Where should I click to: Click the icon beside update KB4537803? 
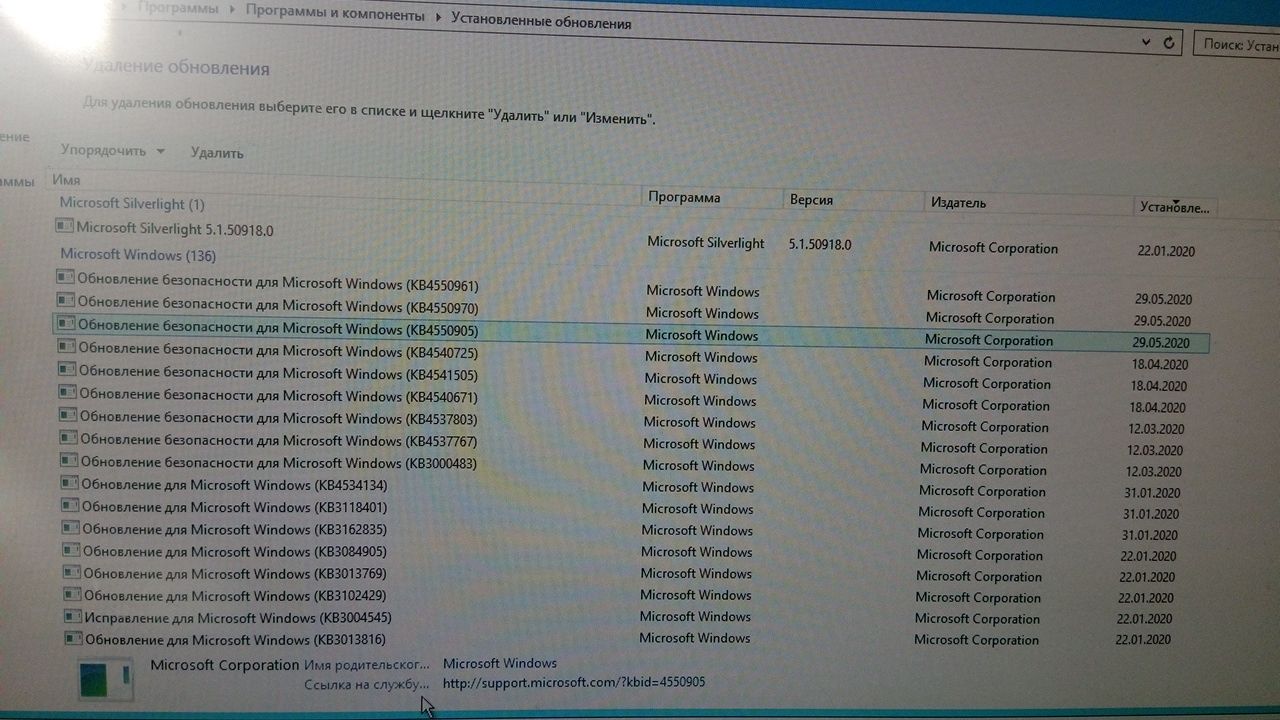pyautogui.click(x=68, y=414)
